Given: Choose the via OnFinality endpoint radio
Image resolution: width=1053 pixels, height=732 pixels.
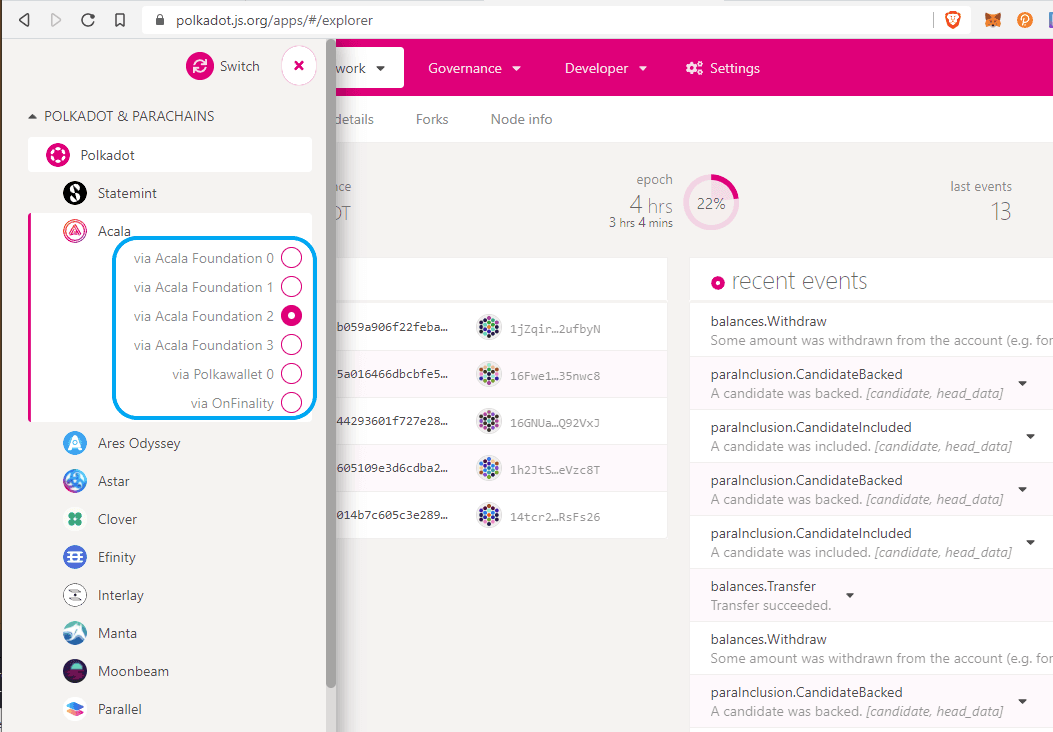Looking at the screenshot, I should point(291,403).
